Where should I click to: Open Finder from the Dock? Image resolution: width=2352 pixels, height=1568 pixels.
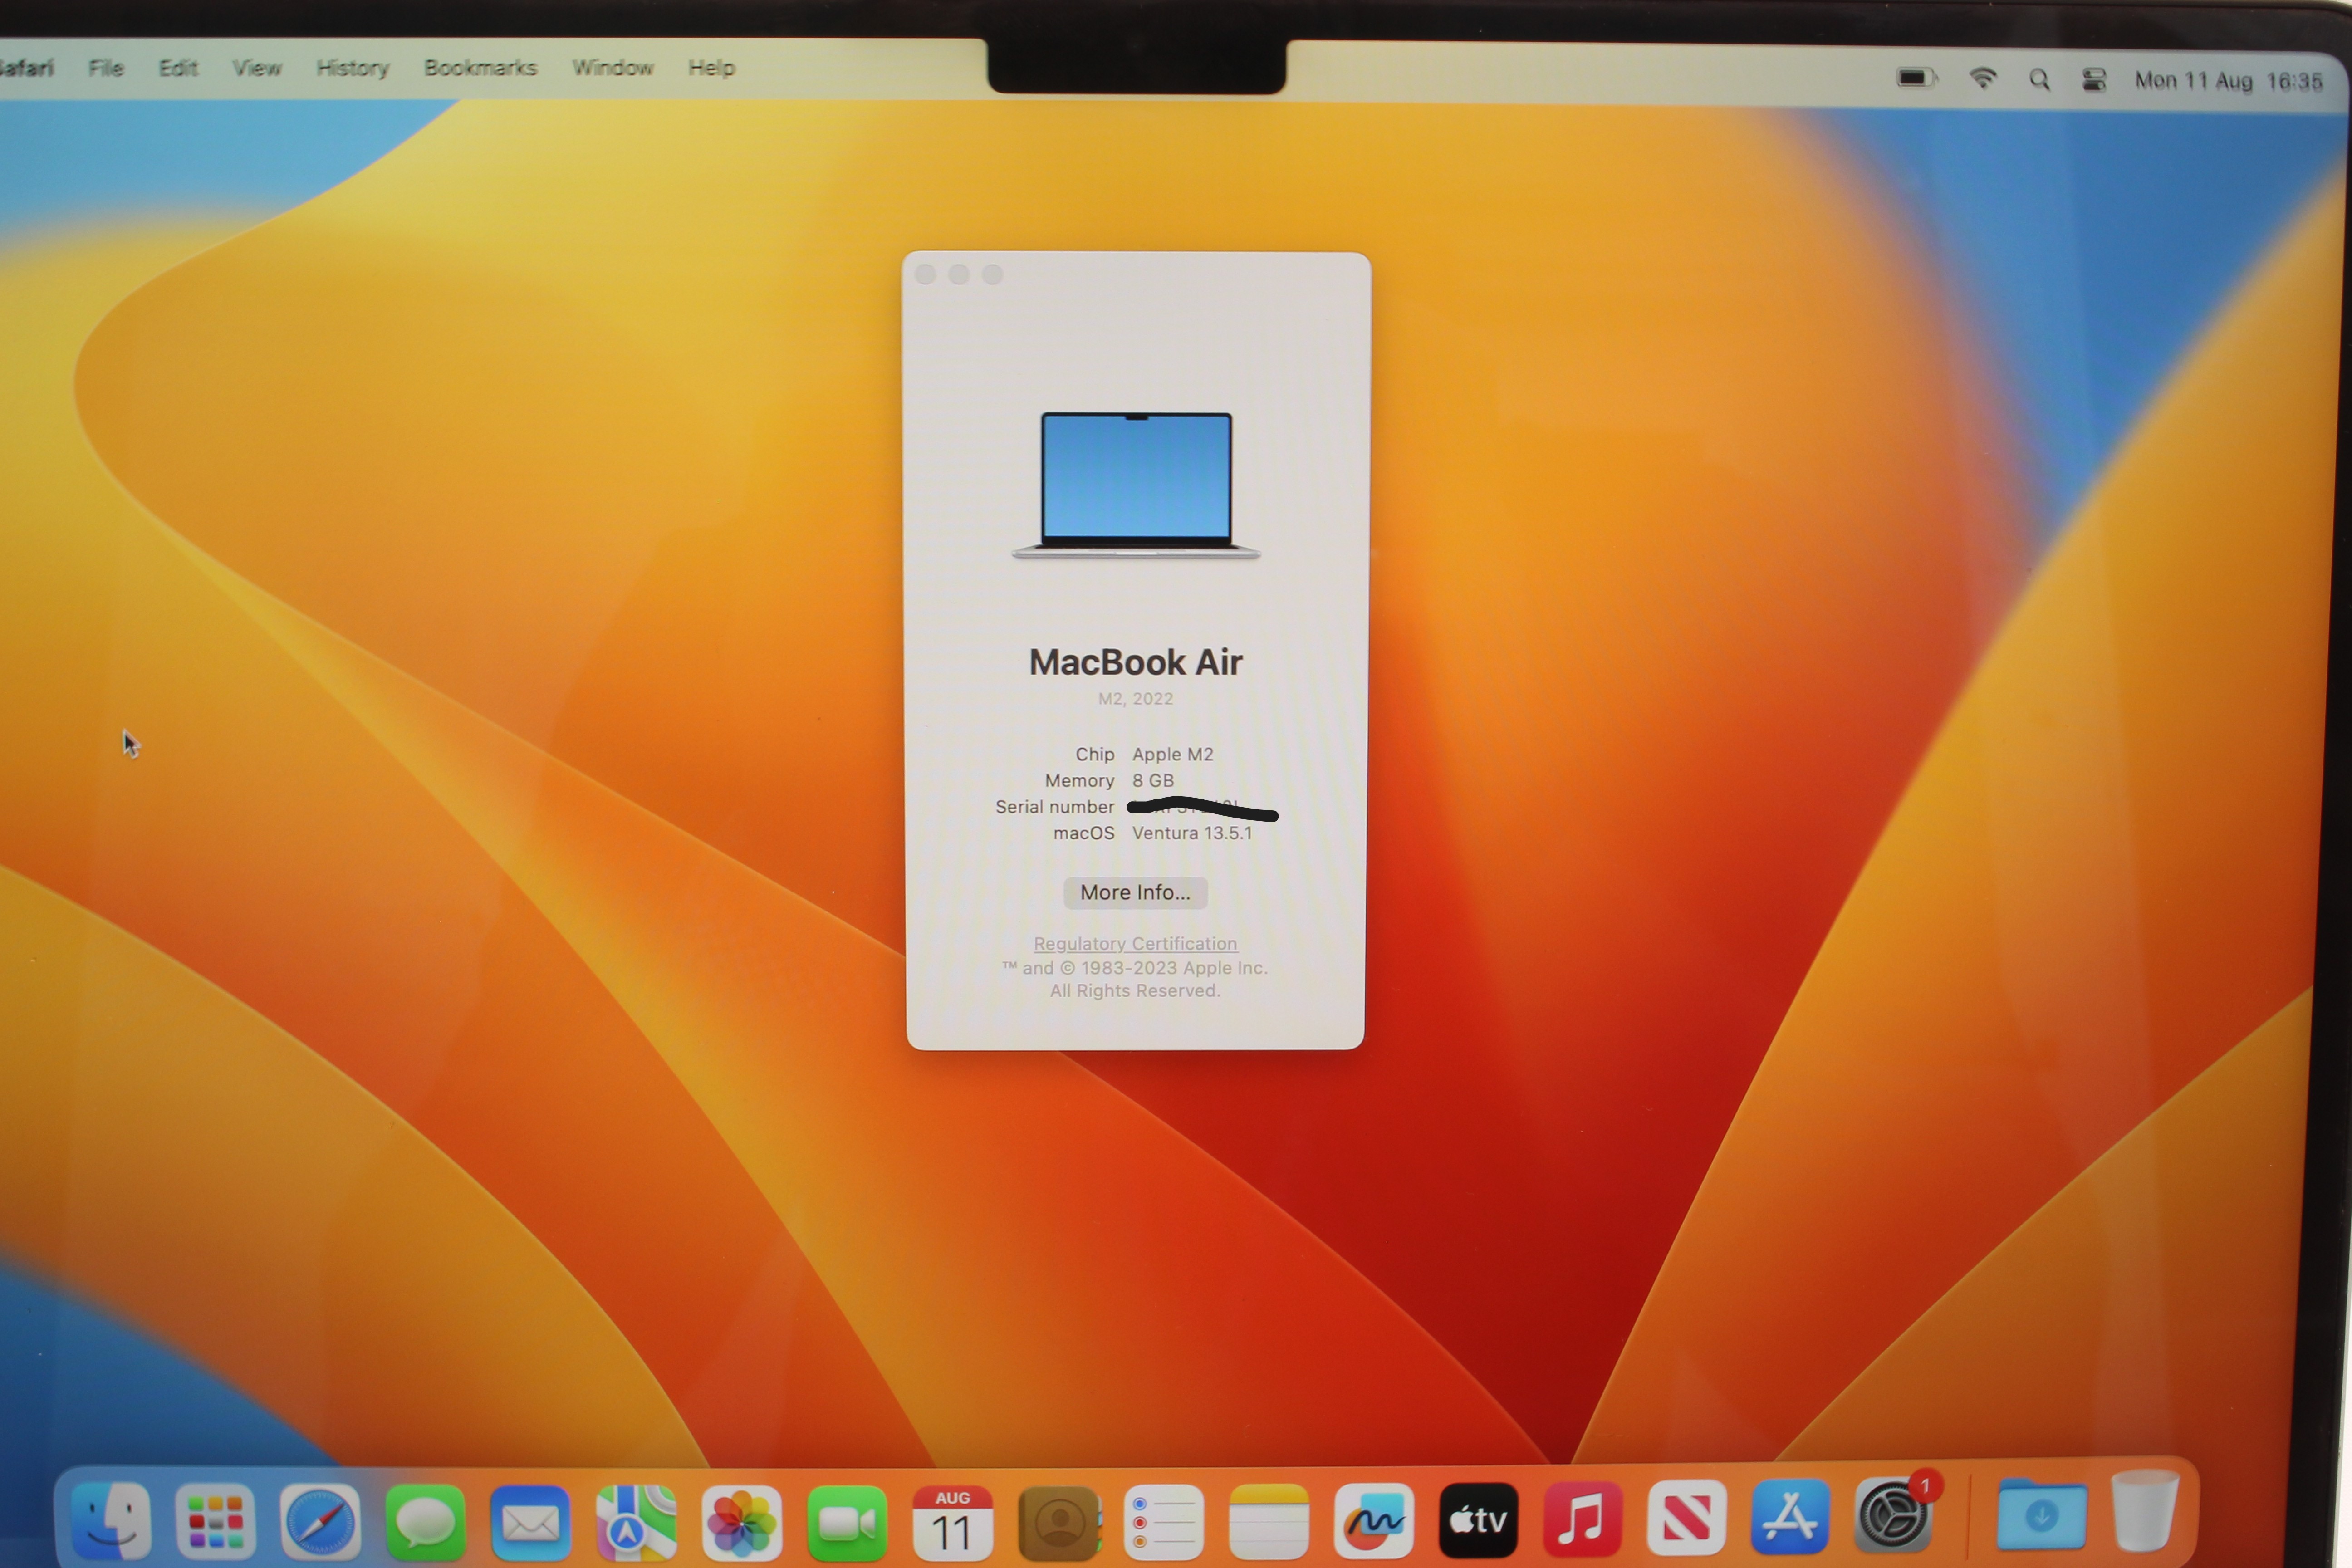click(111, 1520)
